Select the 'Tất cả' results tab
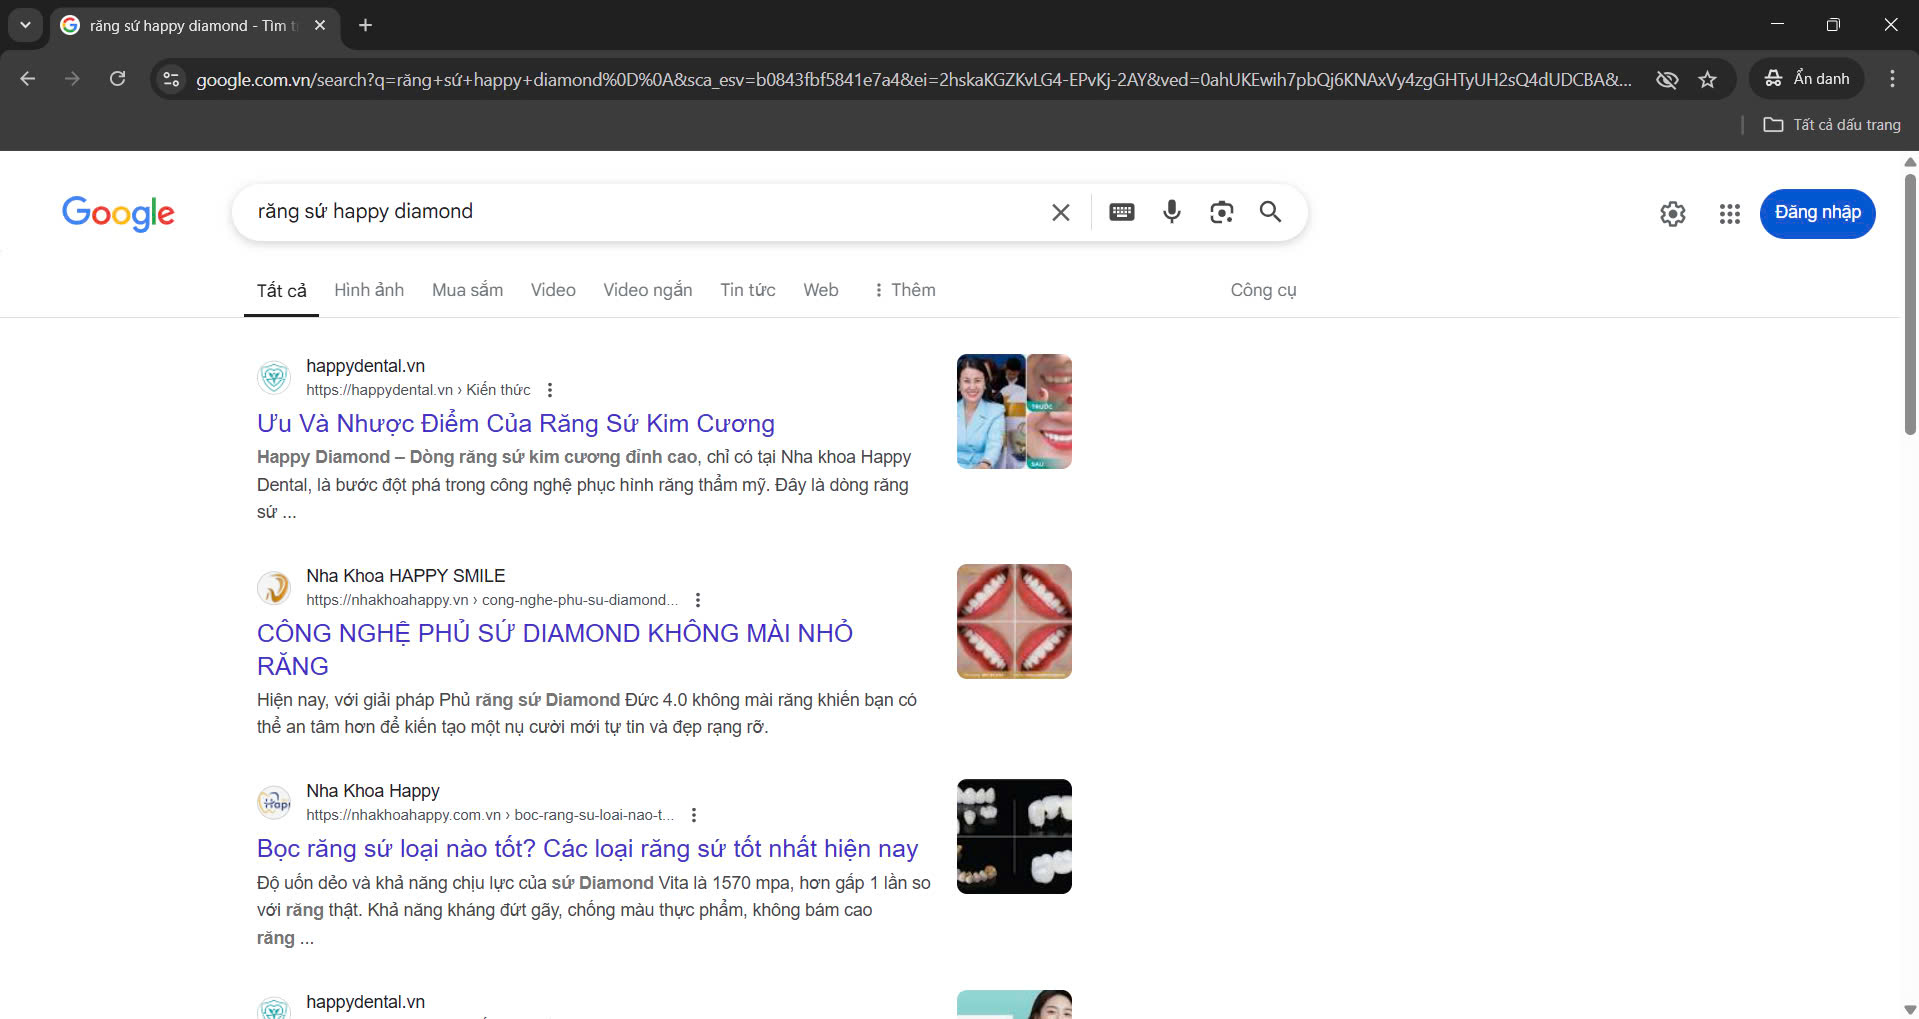The image size is (1919, 1019). pyautogui.click(x=281, y=291)
